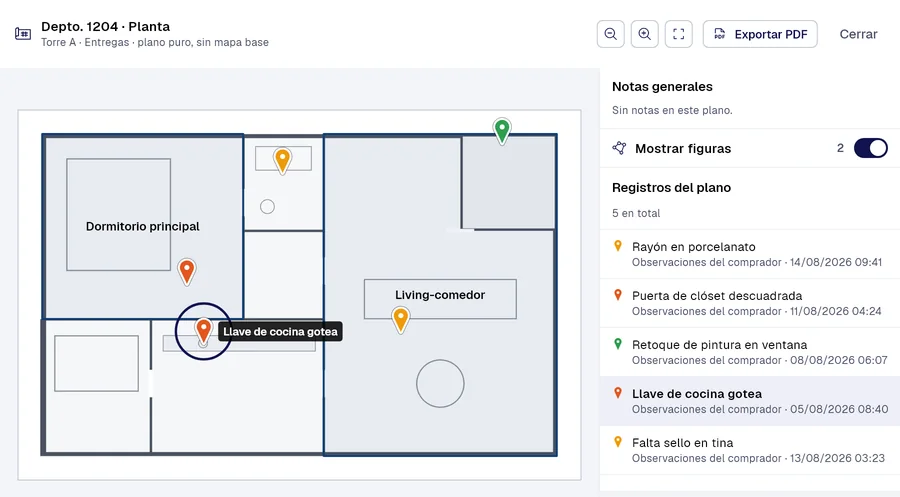Click the green pin icon beside Retoque de pintura
The height and width of the screenshot is (497, 900).
click(618, 344)
